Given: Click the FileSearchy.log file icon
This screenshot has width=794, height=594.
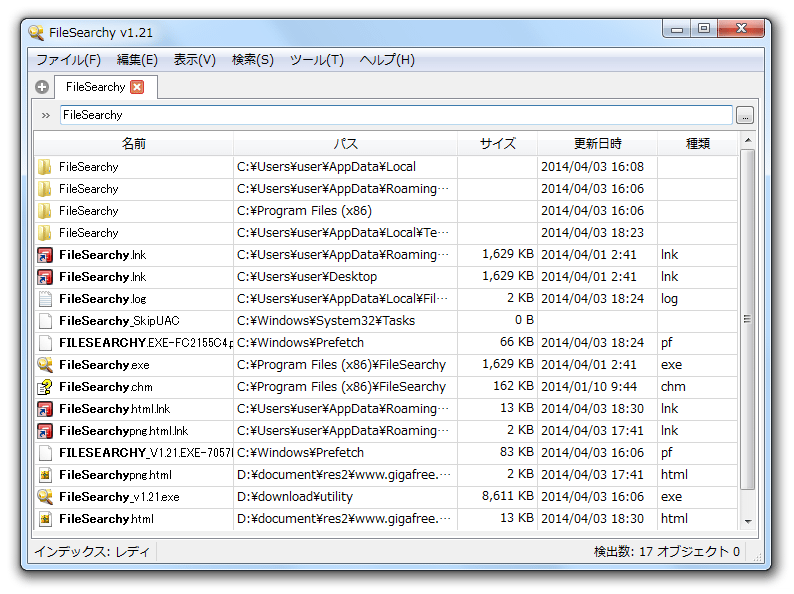Looking at the screenshot, I should [x=45, y=299].
